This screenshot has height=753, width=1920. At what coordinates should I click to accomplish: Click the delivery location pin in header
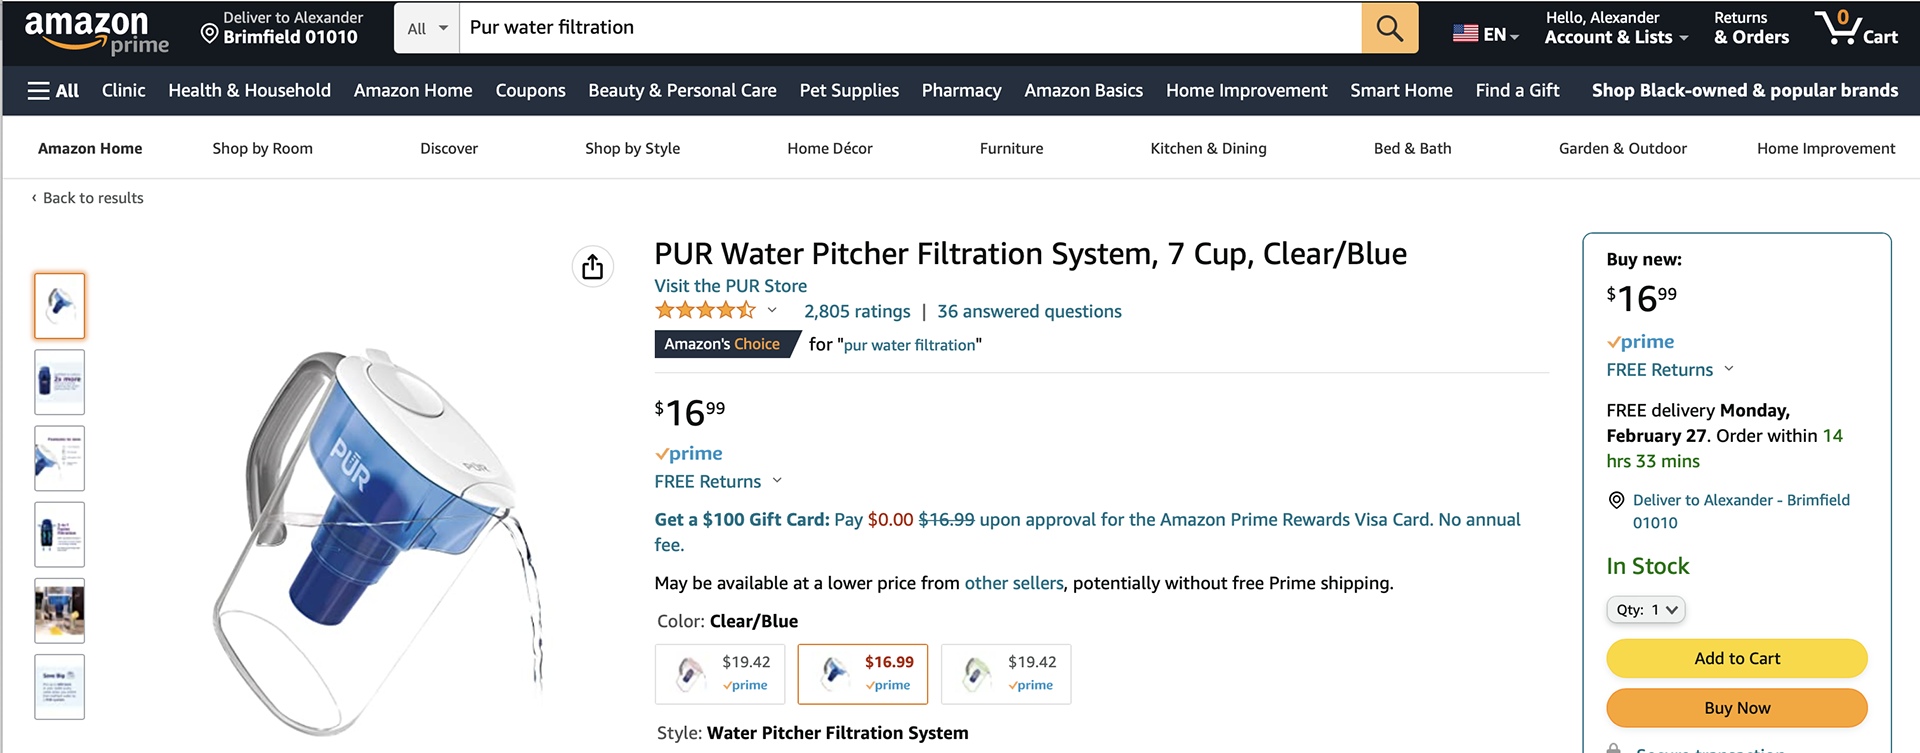click(x=209, y=35)
